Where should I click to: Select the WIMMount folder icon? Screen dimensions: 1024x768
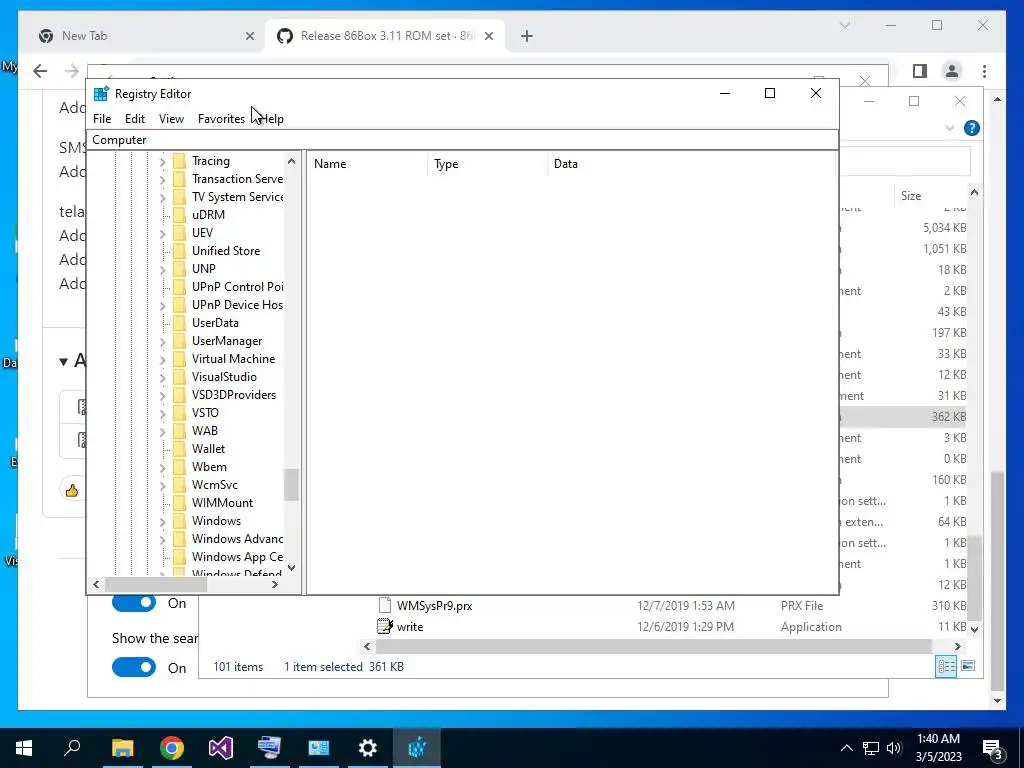[x=180, y=503]
